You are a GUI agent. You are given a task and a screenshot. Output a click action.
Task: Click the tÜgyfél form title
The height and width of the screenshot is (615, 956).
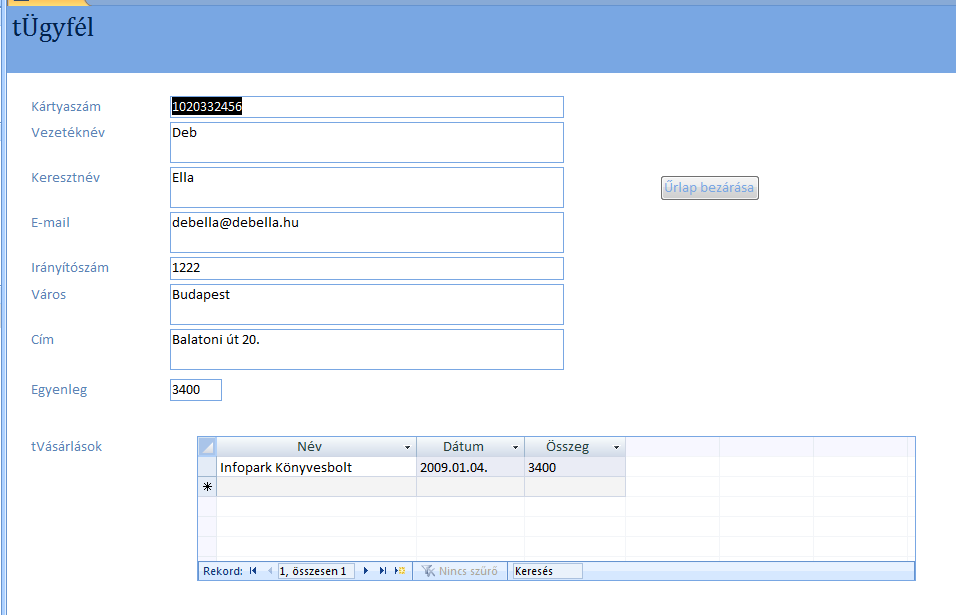(x=53, y=28)
